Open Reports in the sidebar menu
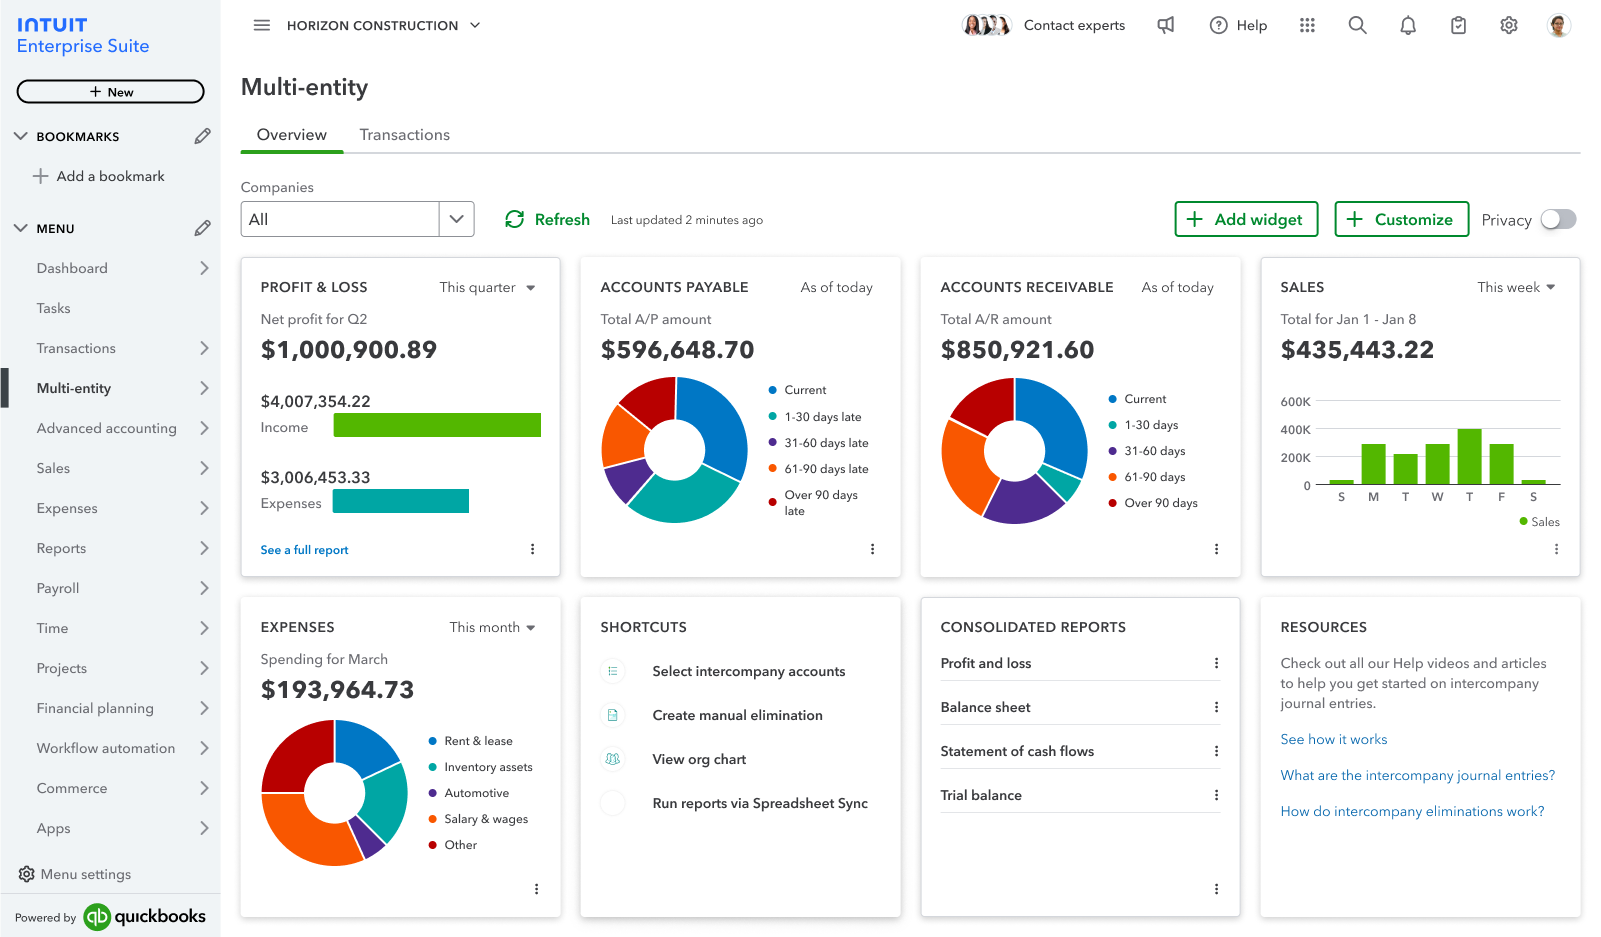The image size is (1601, 937). coord(61,548)
